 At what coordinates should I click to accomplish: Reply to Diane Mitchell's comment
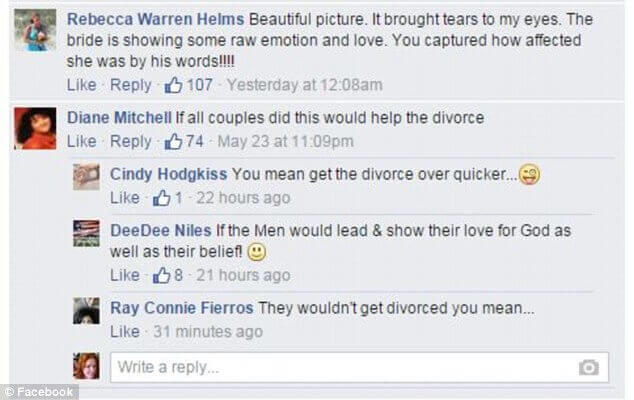pyautogui.click(x=130, y=141)
